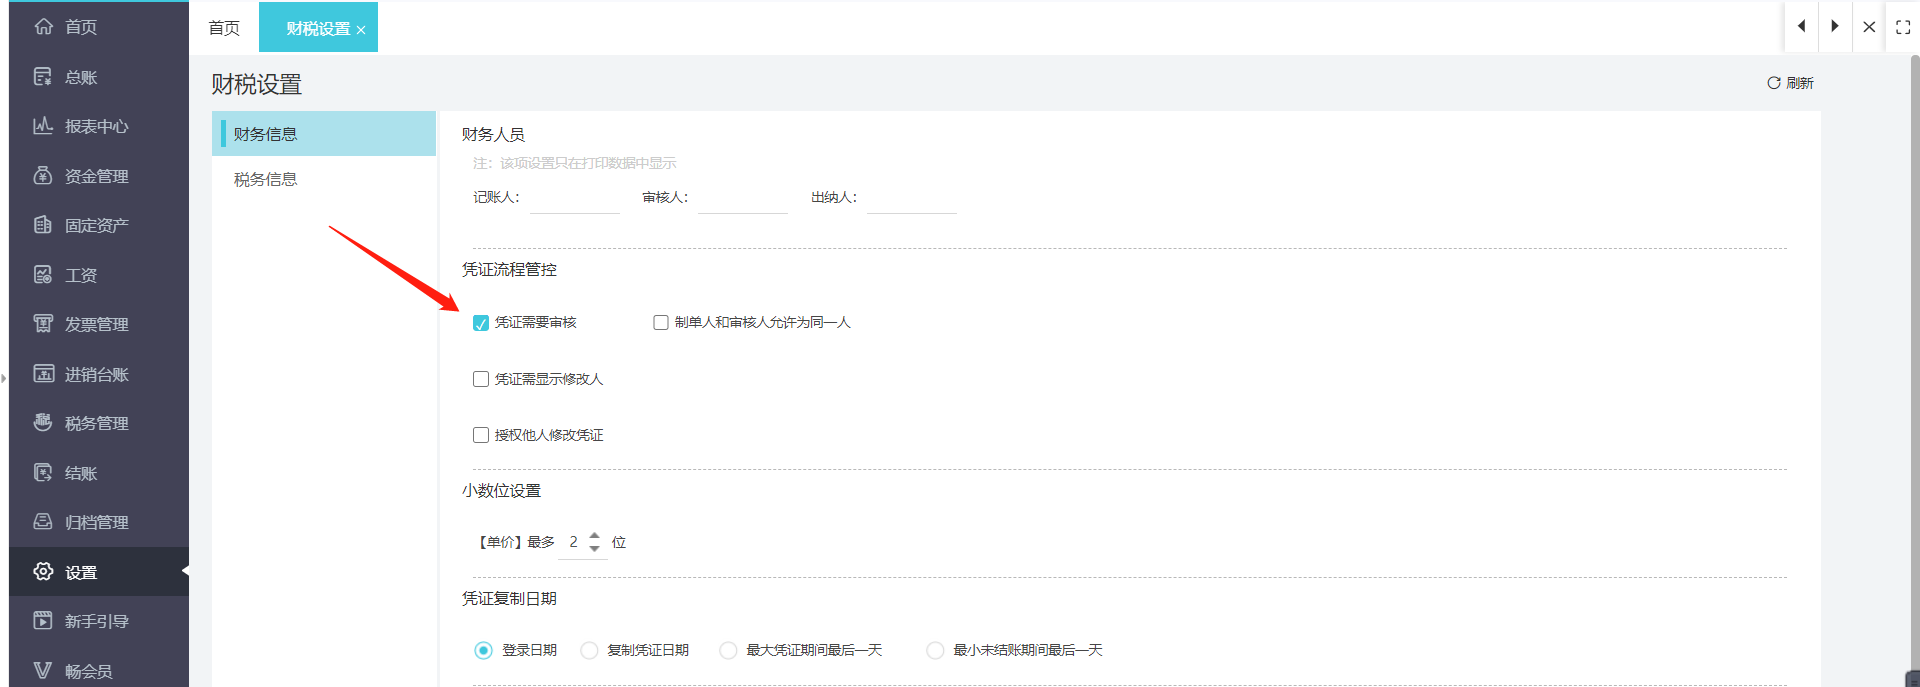Click the fullscreen icon at top right

(1902, 27)
